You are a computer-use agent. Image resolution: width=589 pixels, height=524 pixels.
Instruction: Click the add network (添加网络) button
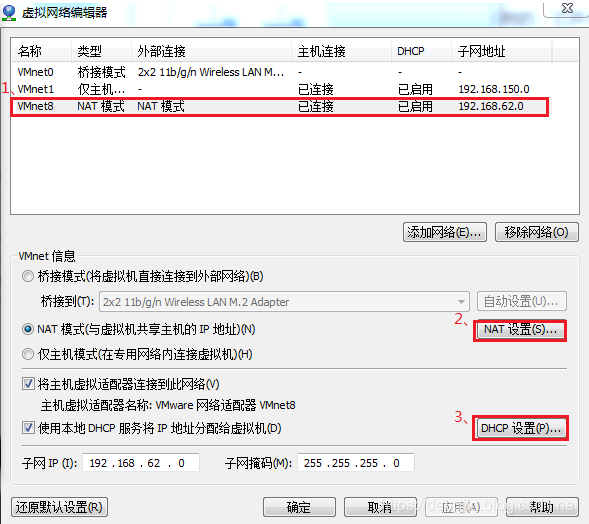pos(445,232)
